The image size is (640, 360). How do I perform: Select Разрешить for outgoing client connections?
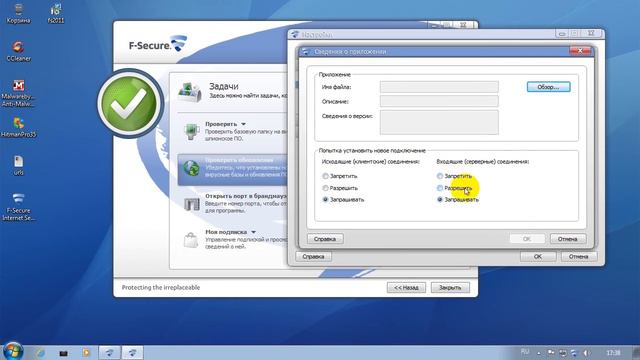coord(340,188)
